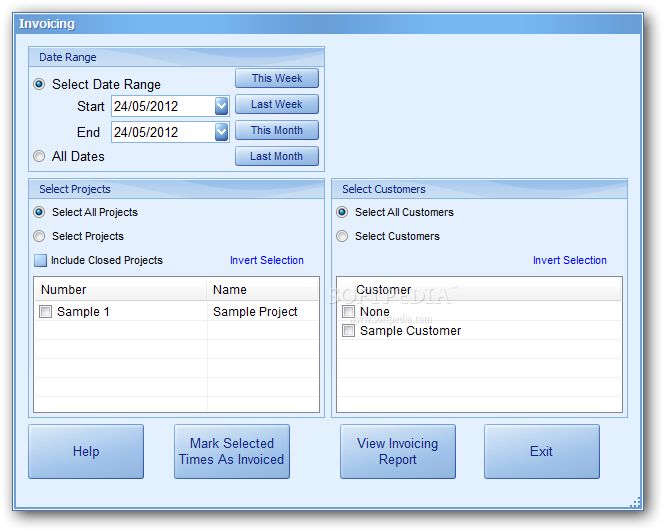Click the Customer column header

[x=479, y=290]
